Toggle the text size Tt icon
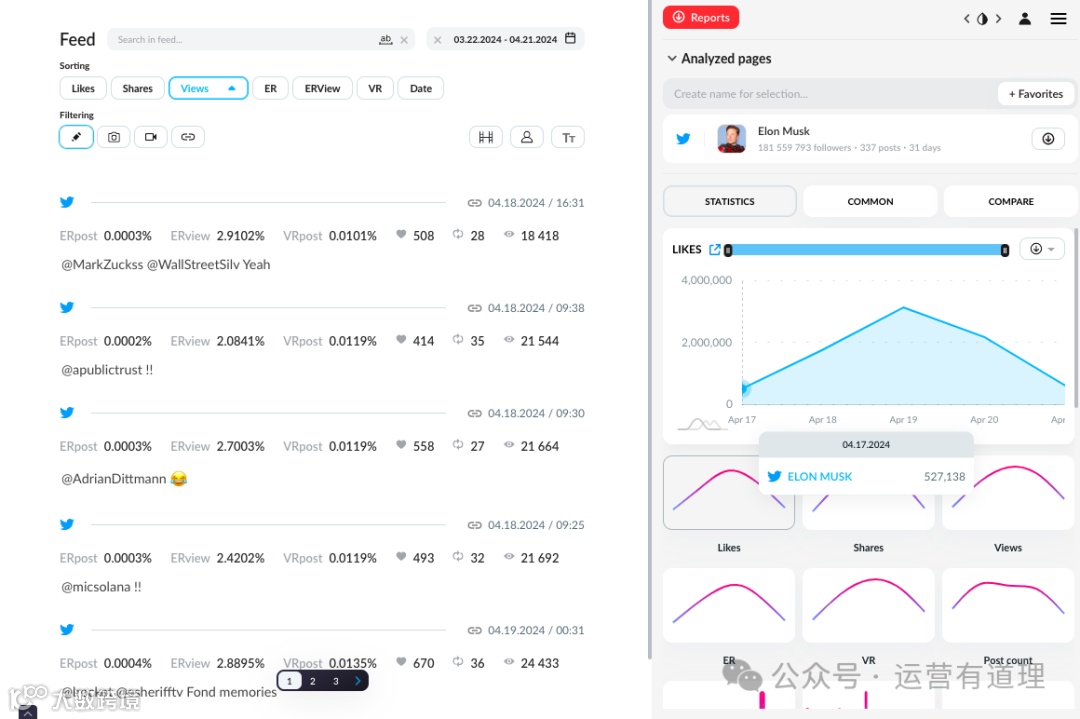This screenshot has width=1080, height=719. coord(568,138)
